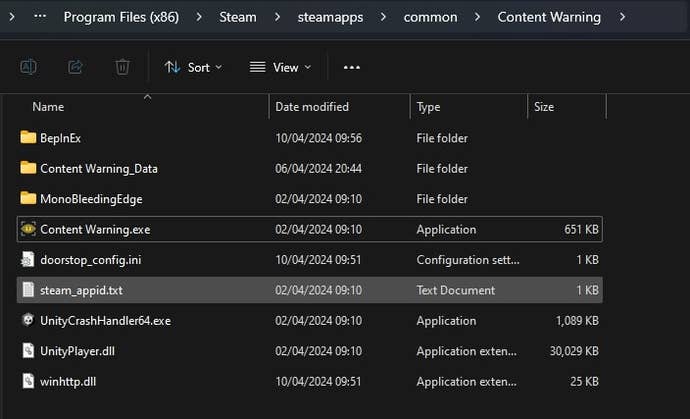Select the doorstop_config.ini file name
Image resolution: width=690 pixels, height=419 pixels.
pos(91,260)
